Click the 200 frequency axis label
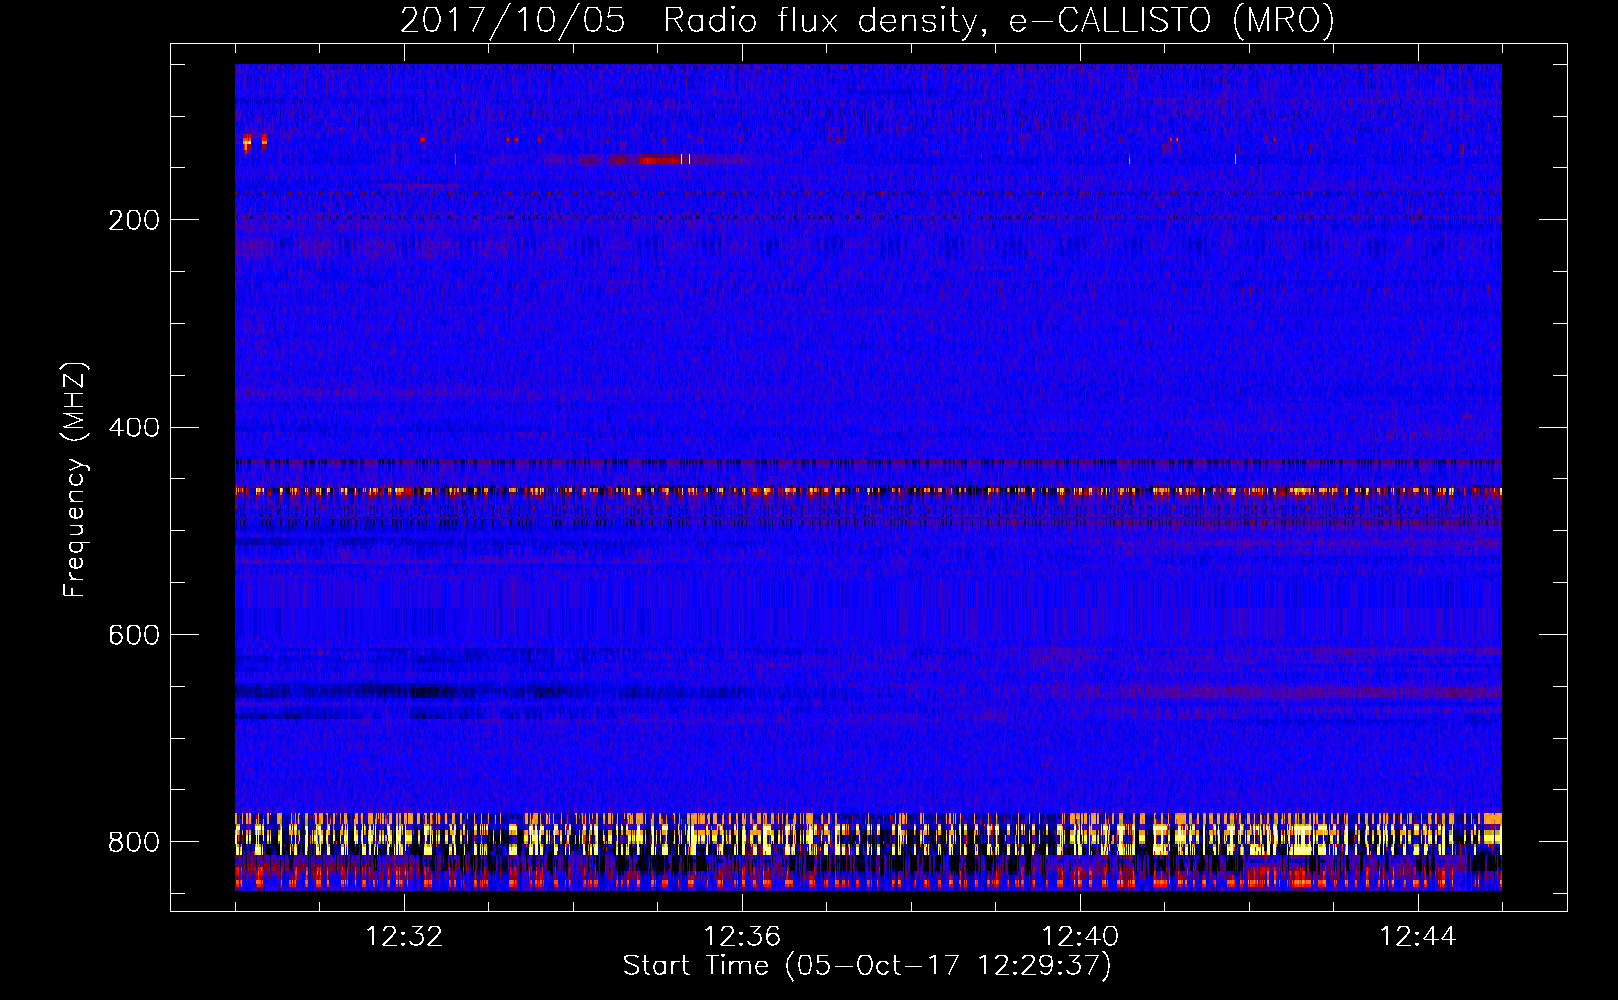The image size is (1618, 1000). coord(134,220)
